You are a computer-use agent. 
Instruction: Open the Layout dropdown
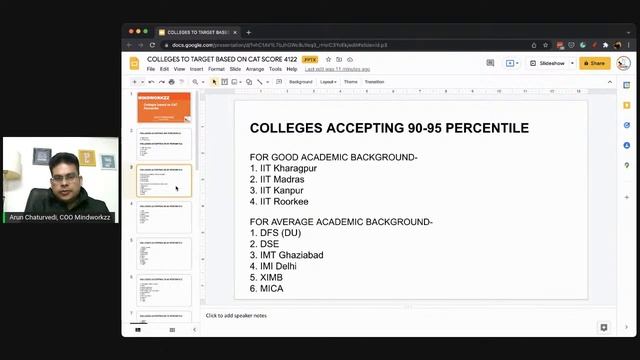pos(328,82)
